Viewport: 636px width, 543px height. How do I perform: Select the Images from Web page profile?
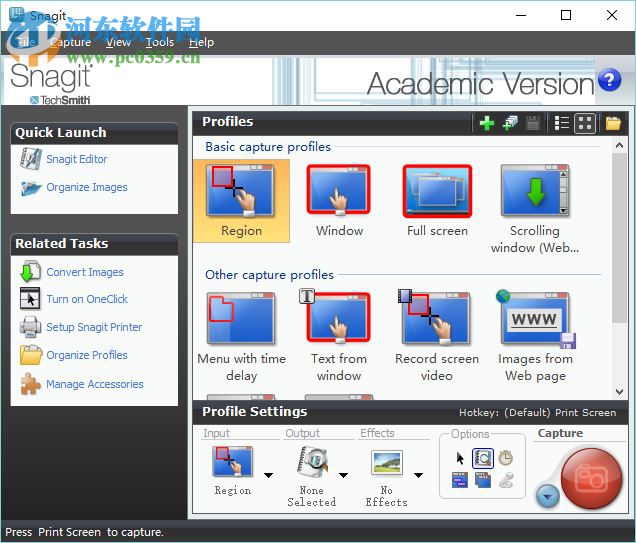pyautogui.click(x=535, y=337)
